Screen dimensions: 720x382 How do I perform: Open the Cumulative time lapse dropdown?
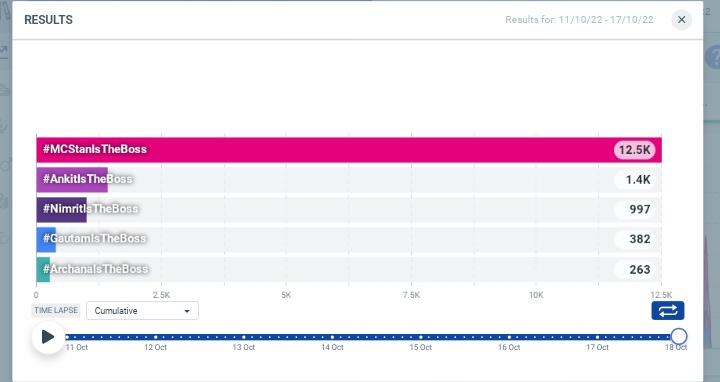coord(142,311)
